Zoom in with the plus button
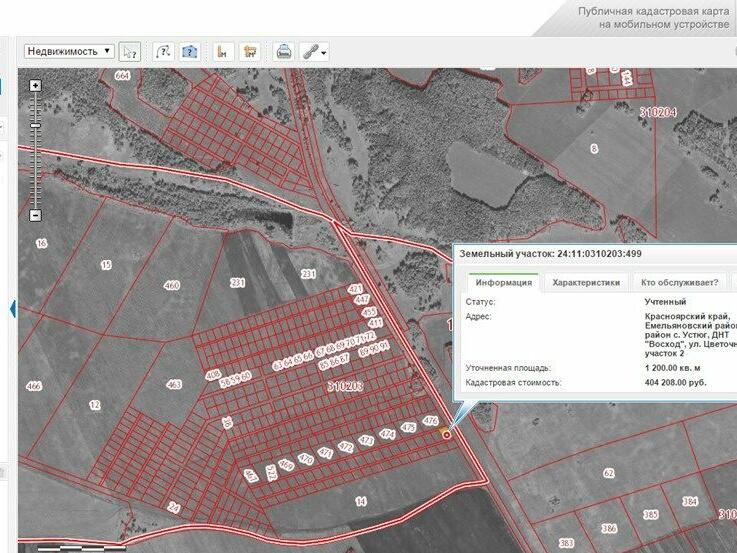This screenshot has width=737, height=553. coord(35,86)
